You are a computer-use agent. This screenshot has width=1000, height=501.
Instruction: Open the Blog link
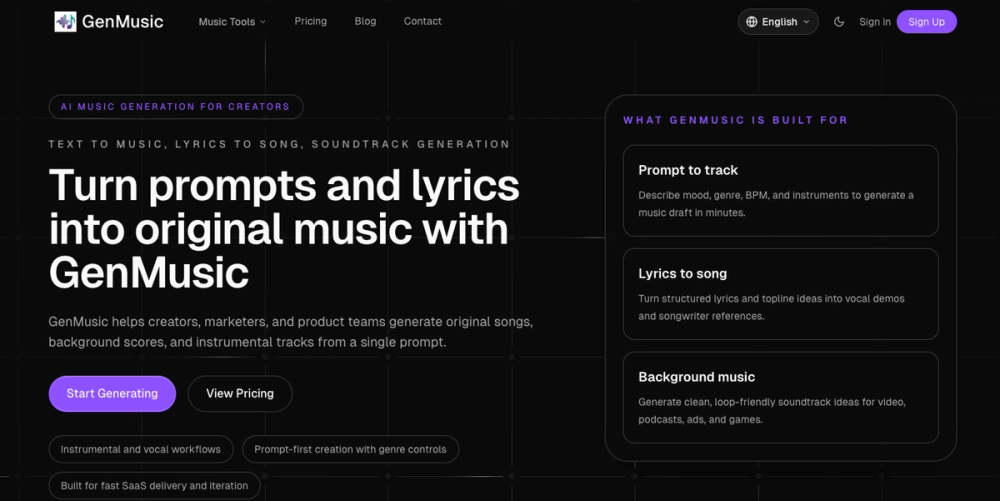[365, 21]
